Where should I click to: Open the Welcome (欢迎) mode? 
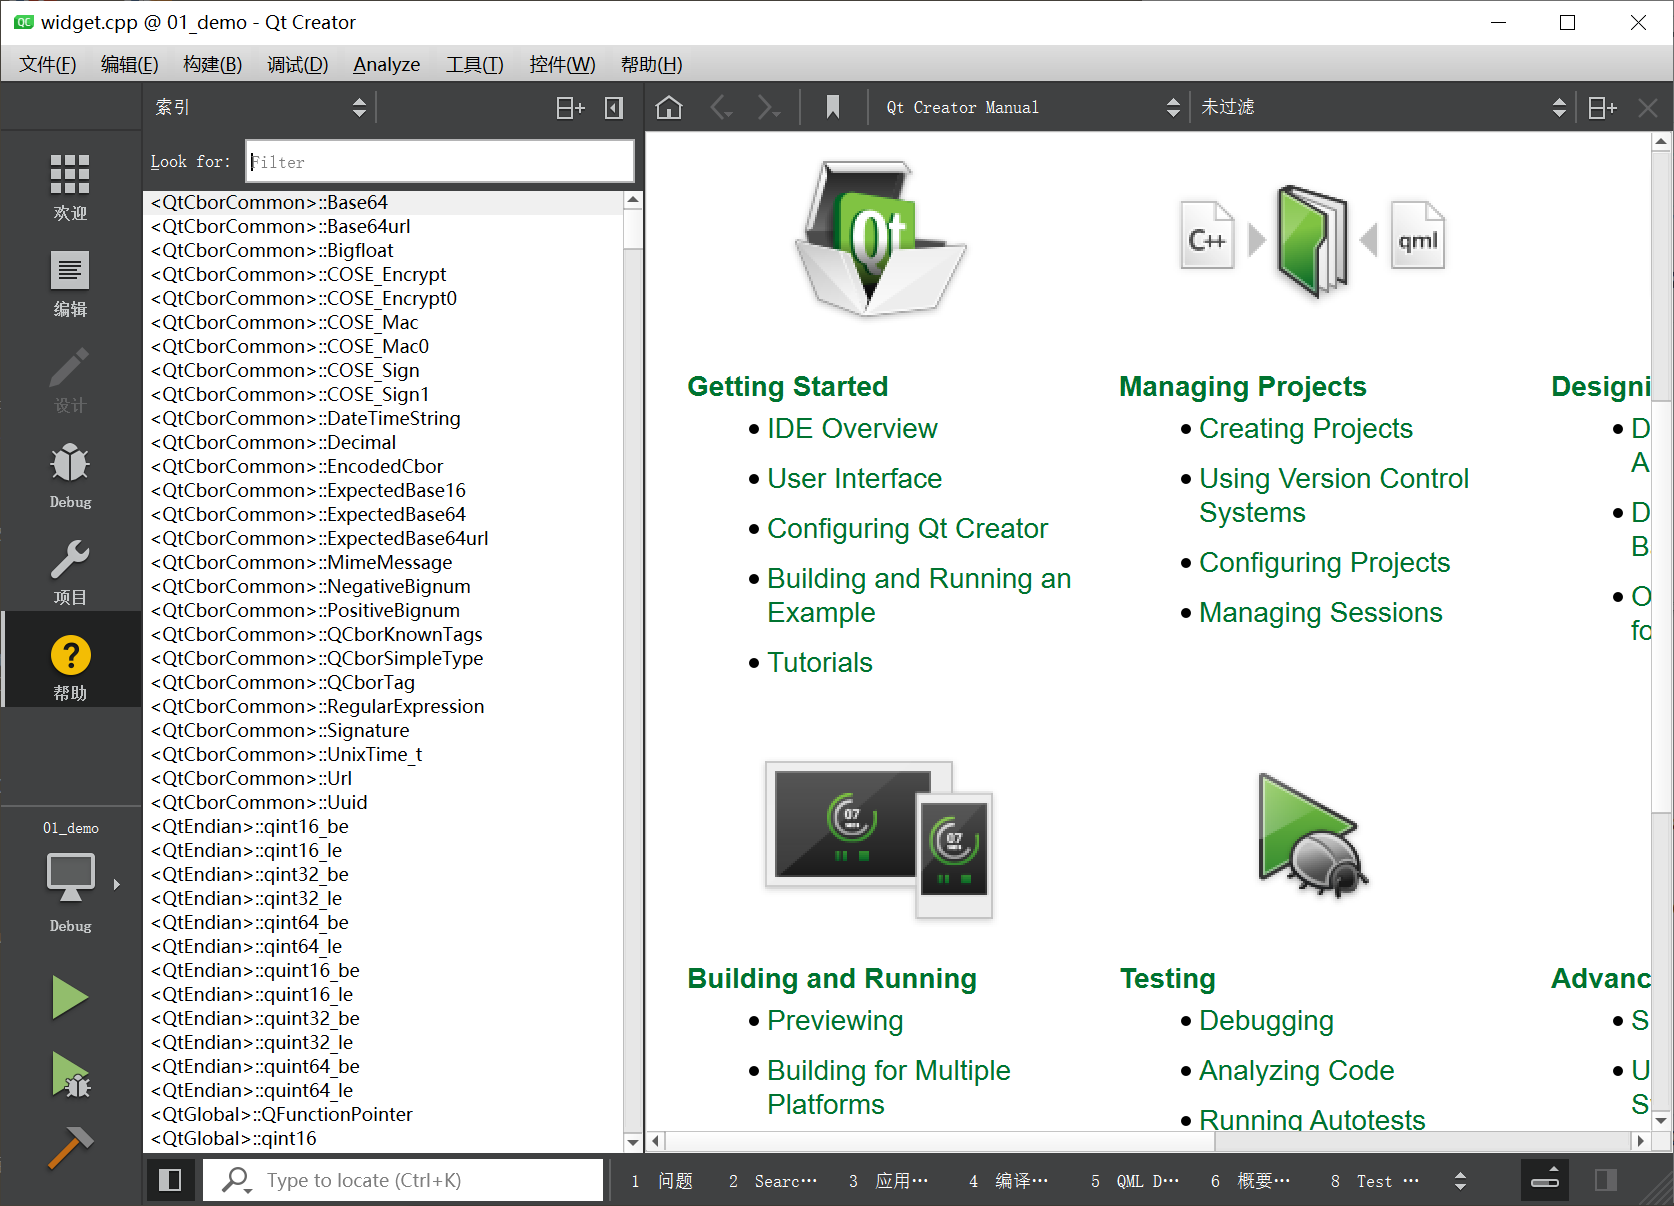pos(70,187)
